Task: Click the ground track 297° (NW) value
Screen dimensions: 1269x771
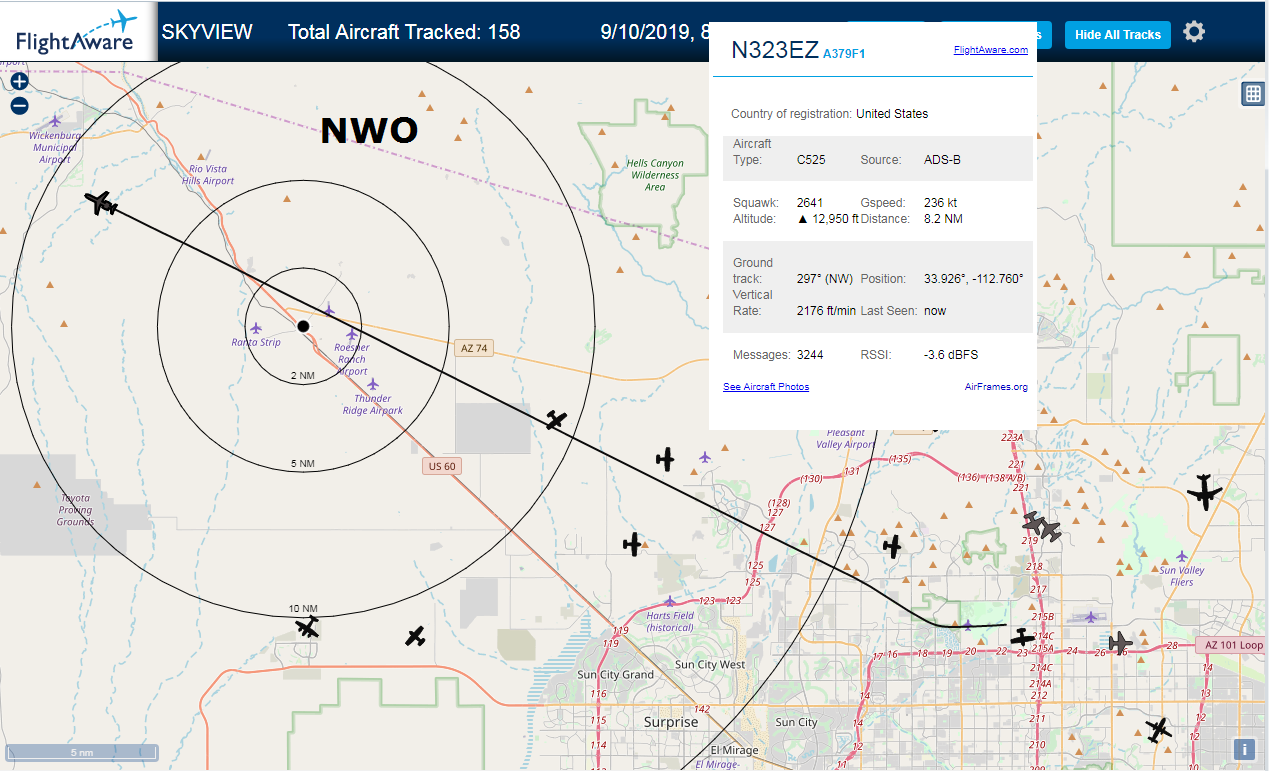Action: tap(825, 279)
